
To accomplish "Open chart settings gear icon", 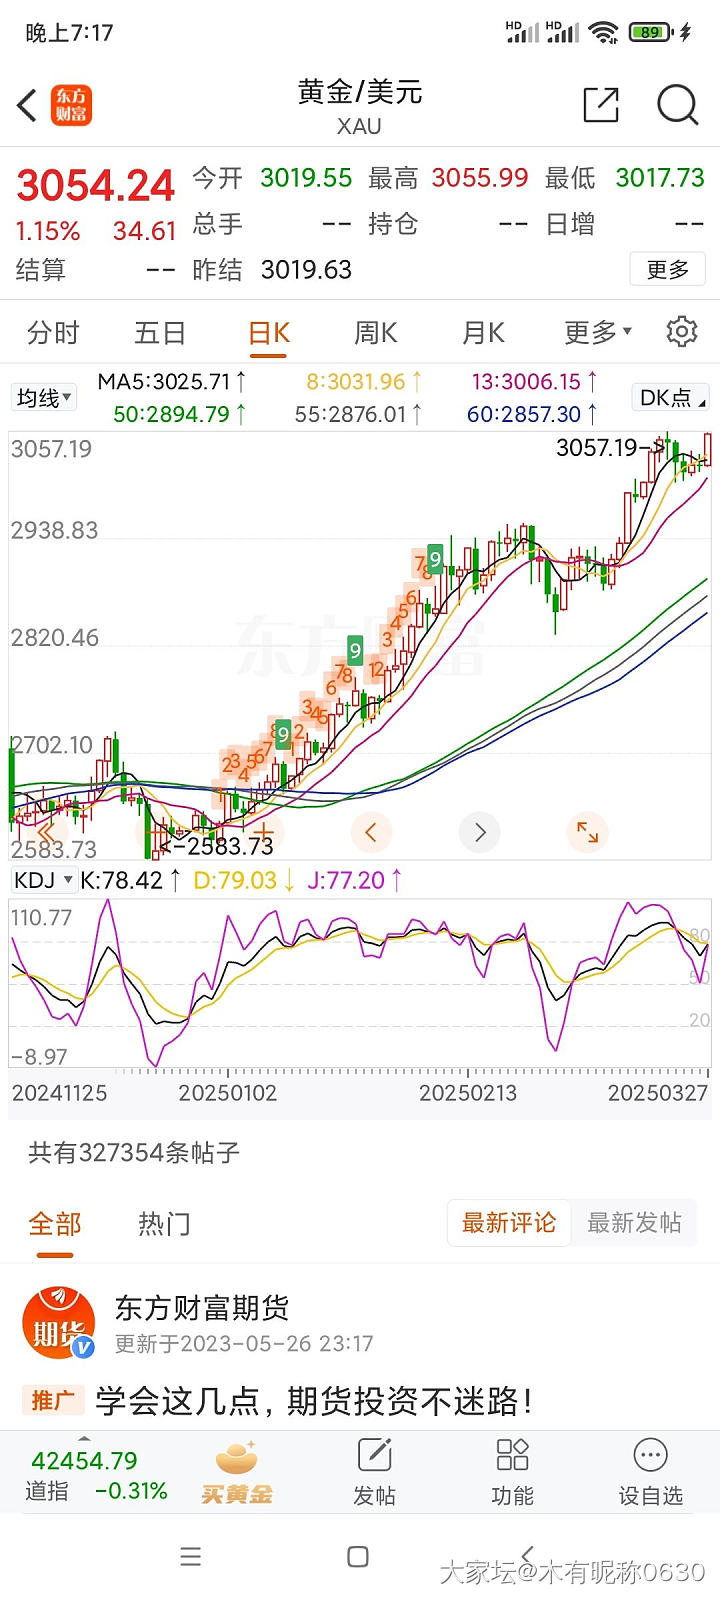I will (x=682, y=332).
